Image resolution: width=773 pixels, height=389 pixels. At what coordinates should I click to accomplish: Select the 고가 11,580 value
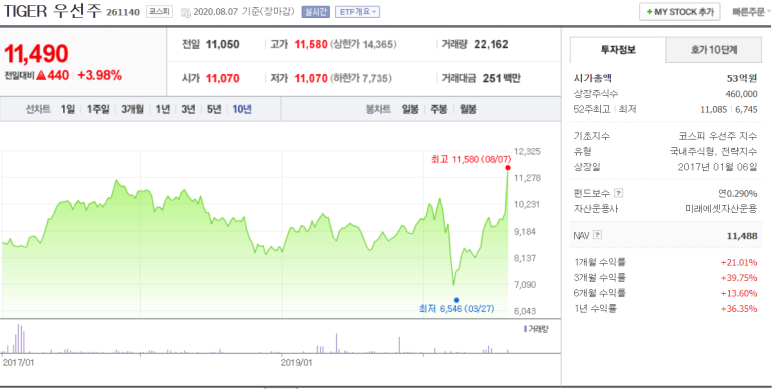click(311, 44)
